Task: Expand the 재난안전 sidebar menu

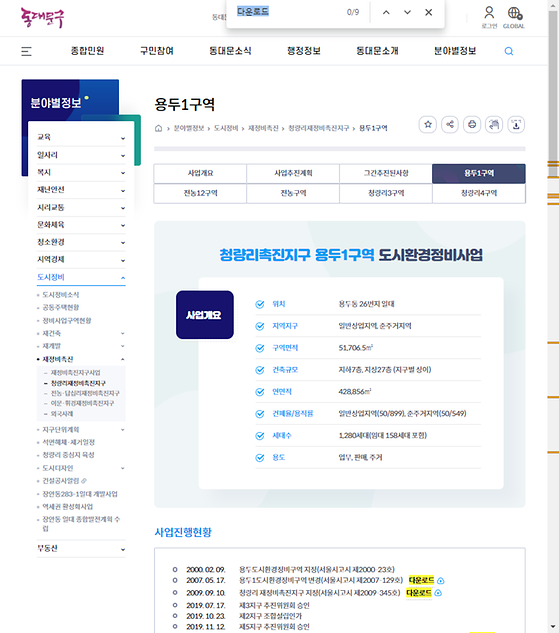Action: tap(81, 190)
